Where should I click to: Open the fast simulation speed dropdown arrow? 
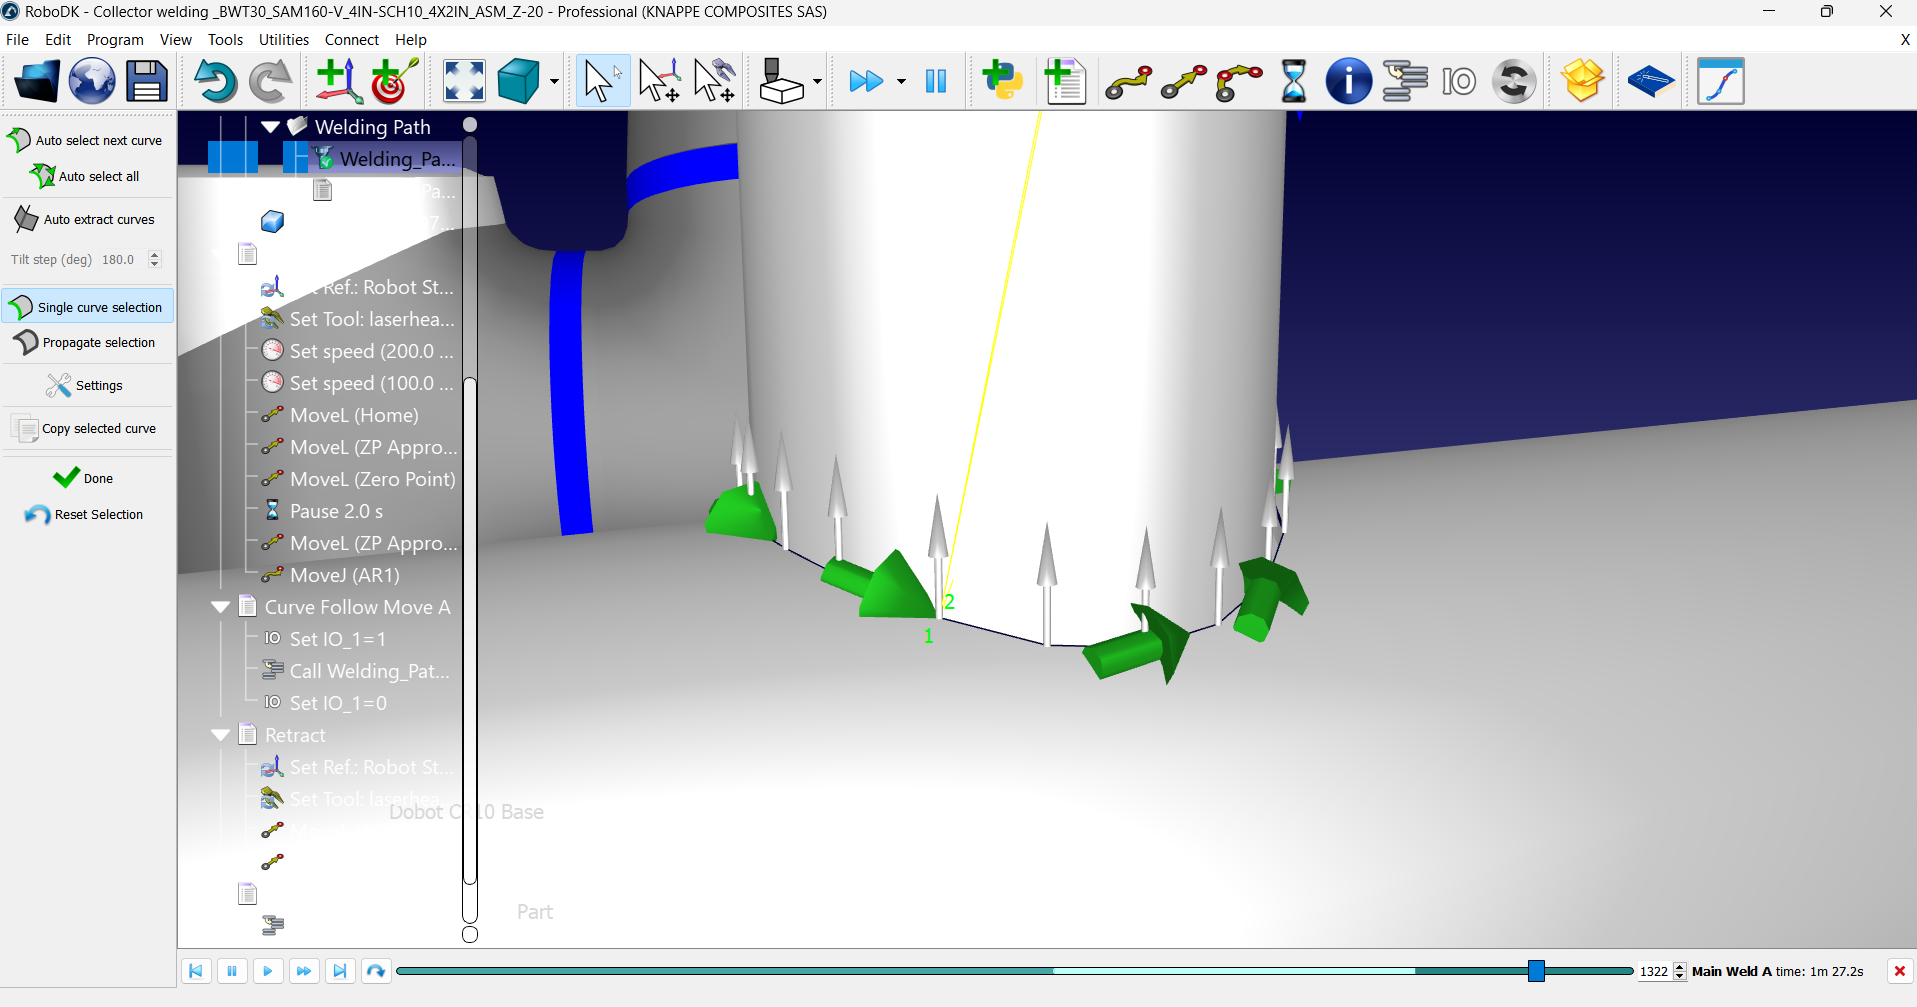coord(901,81)
